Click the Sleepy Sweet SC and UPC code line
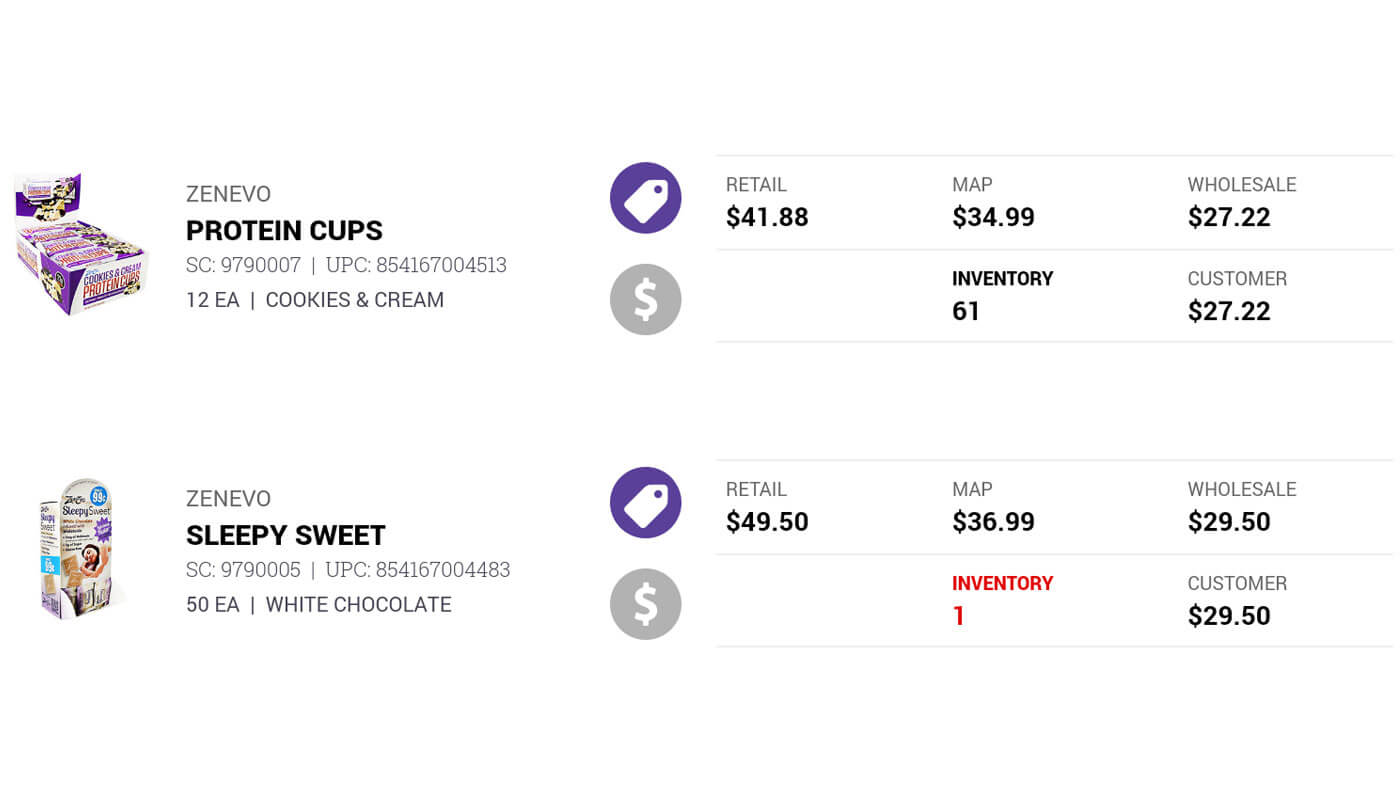 click(348, 570)
